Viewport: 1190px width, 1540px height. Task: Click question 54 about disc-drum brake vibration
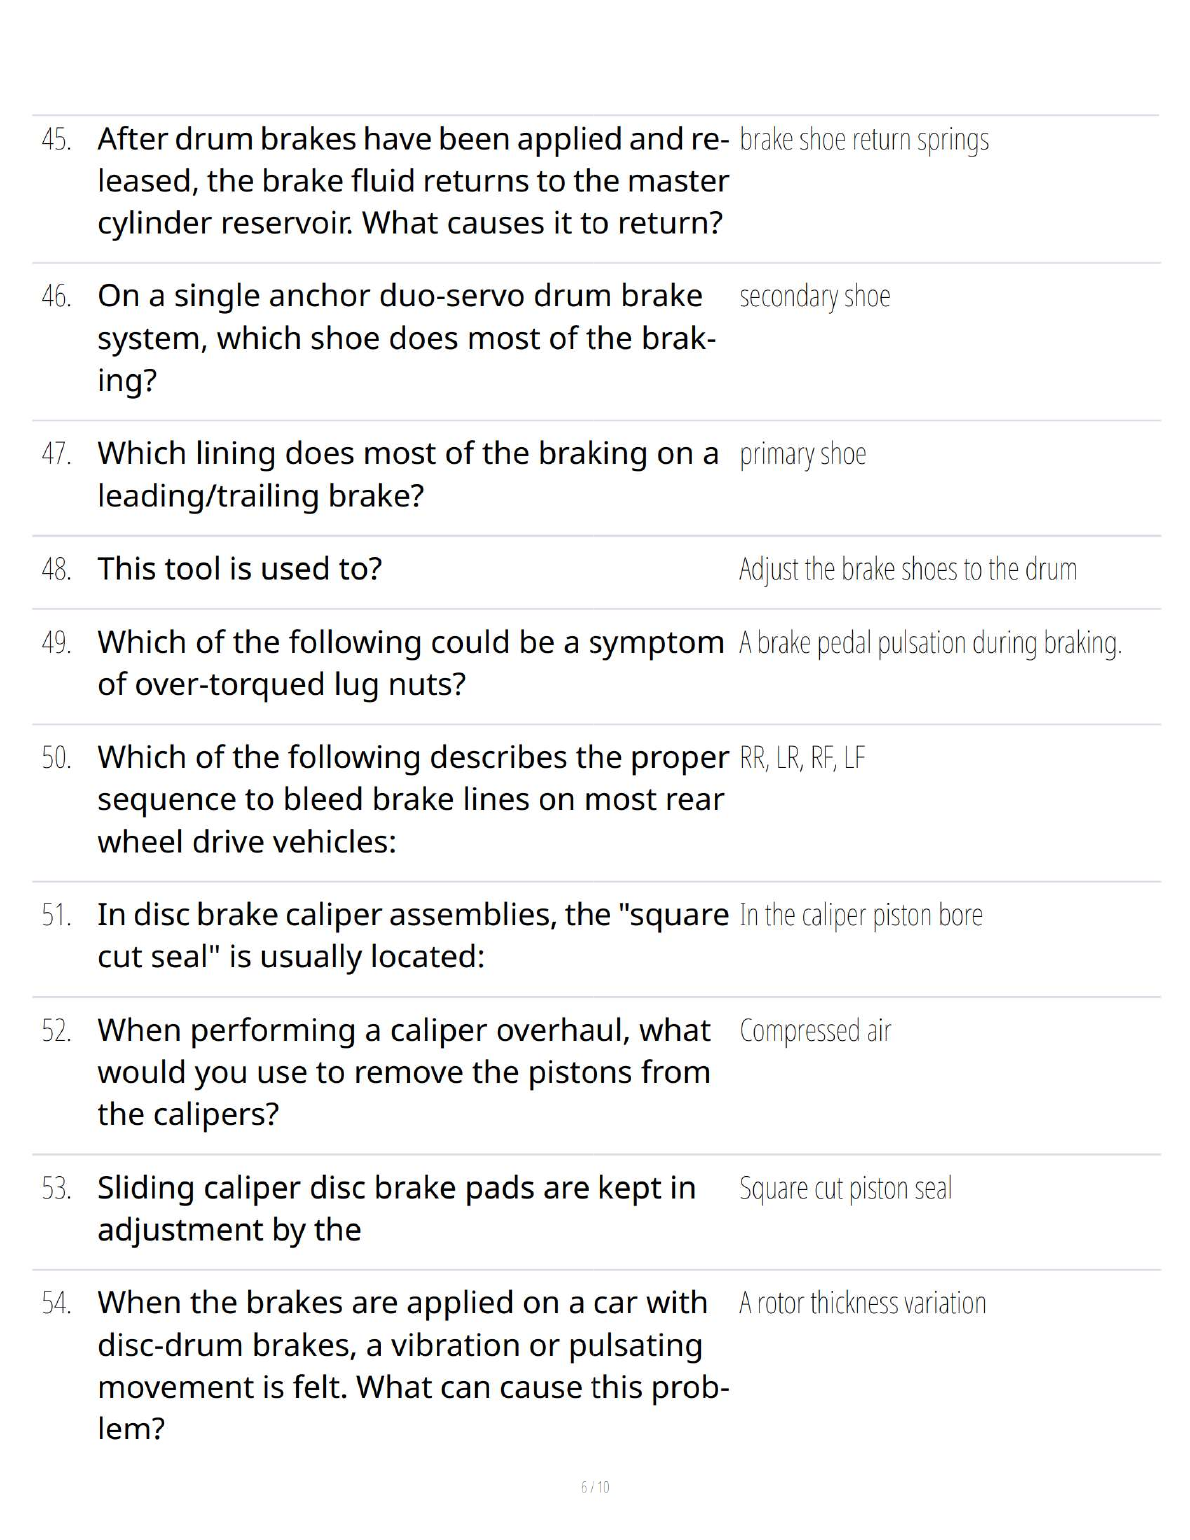click(x=412, y=1365)
